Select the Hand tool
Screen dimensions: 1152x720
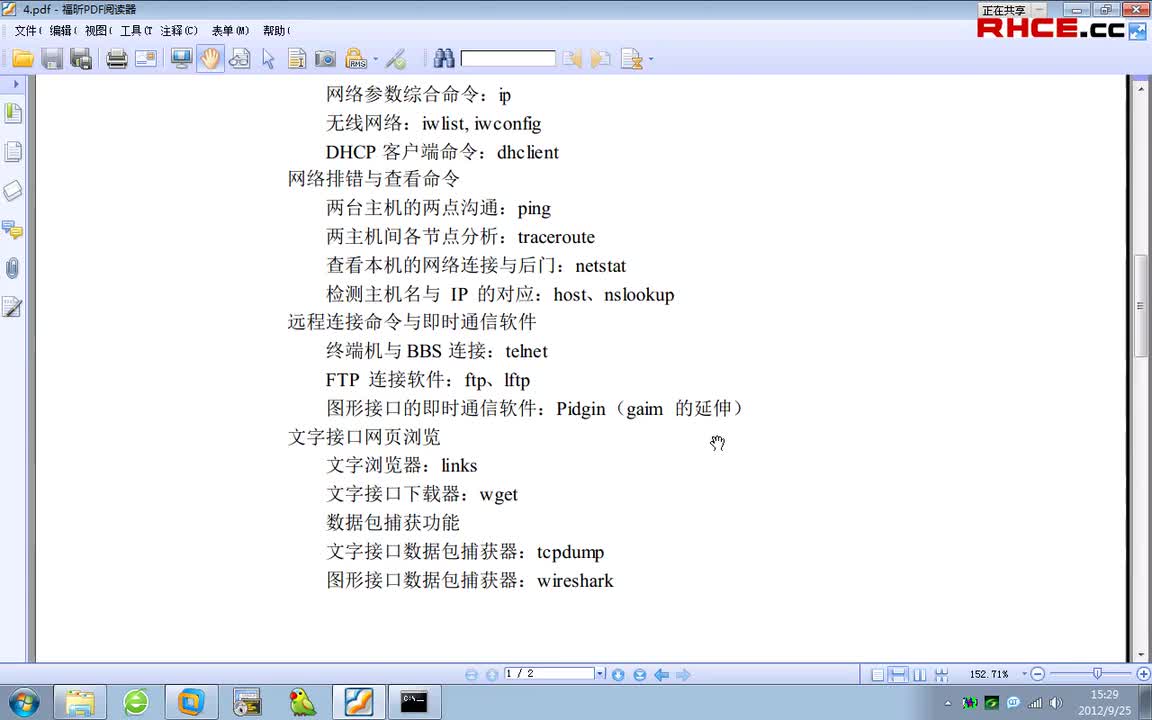click(x=210, y=59)
